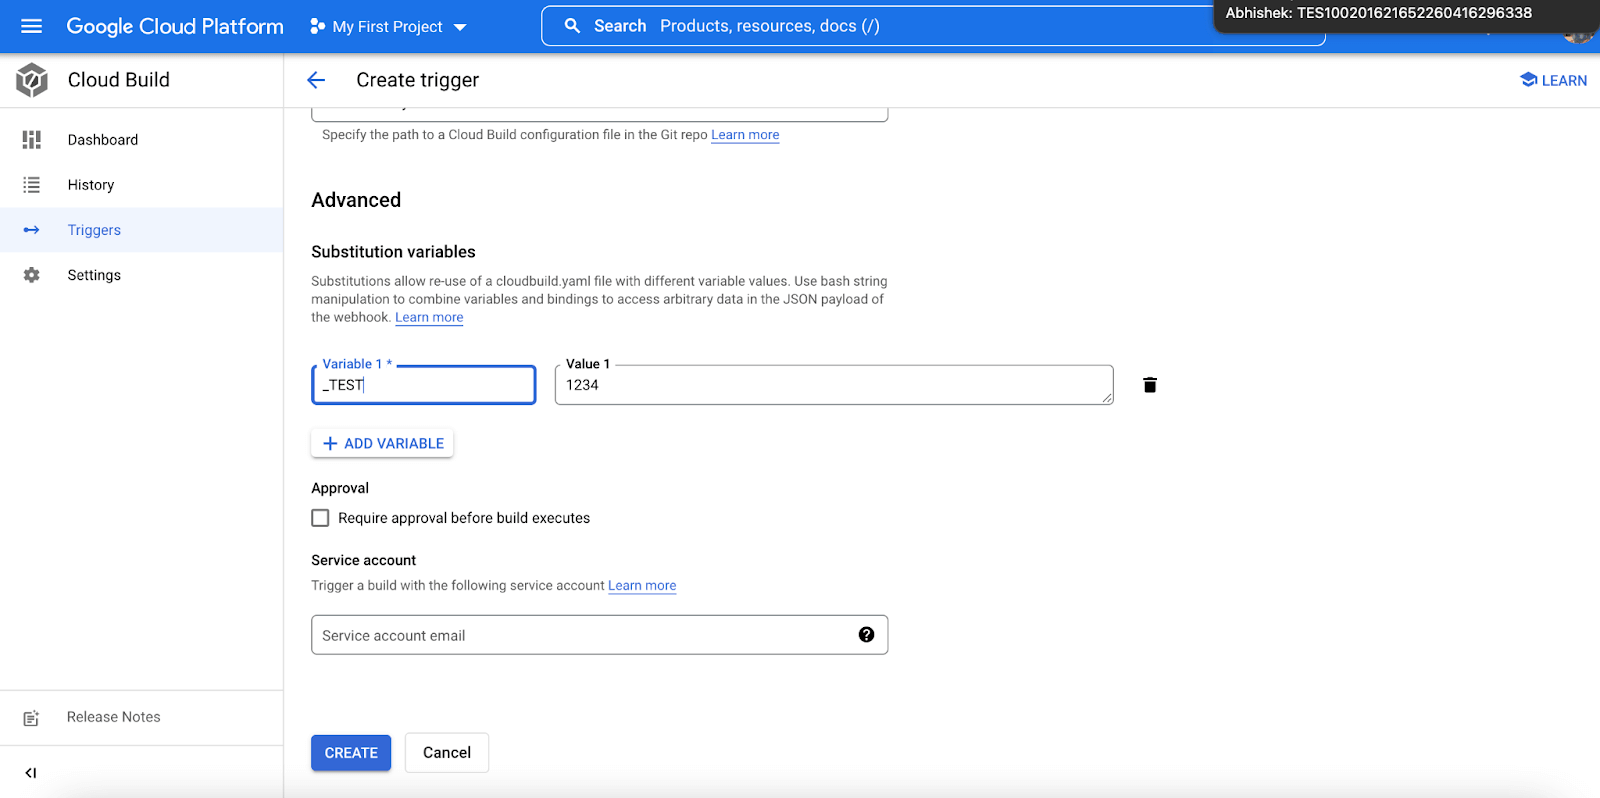Select Triggers in the sidebar
1600x798 pixels.
pos(94,230)
